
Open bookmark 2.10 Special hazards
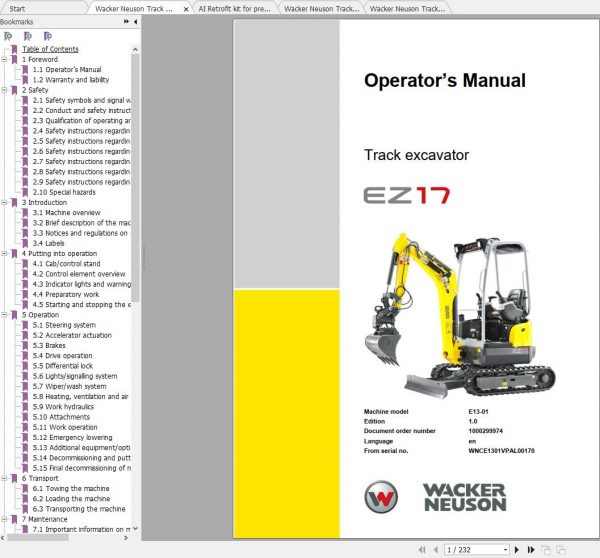coord(64,192)
